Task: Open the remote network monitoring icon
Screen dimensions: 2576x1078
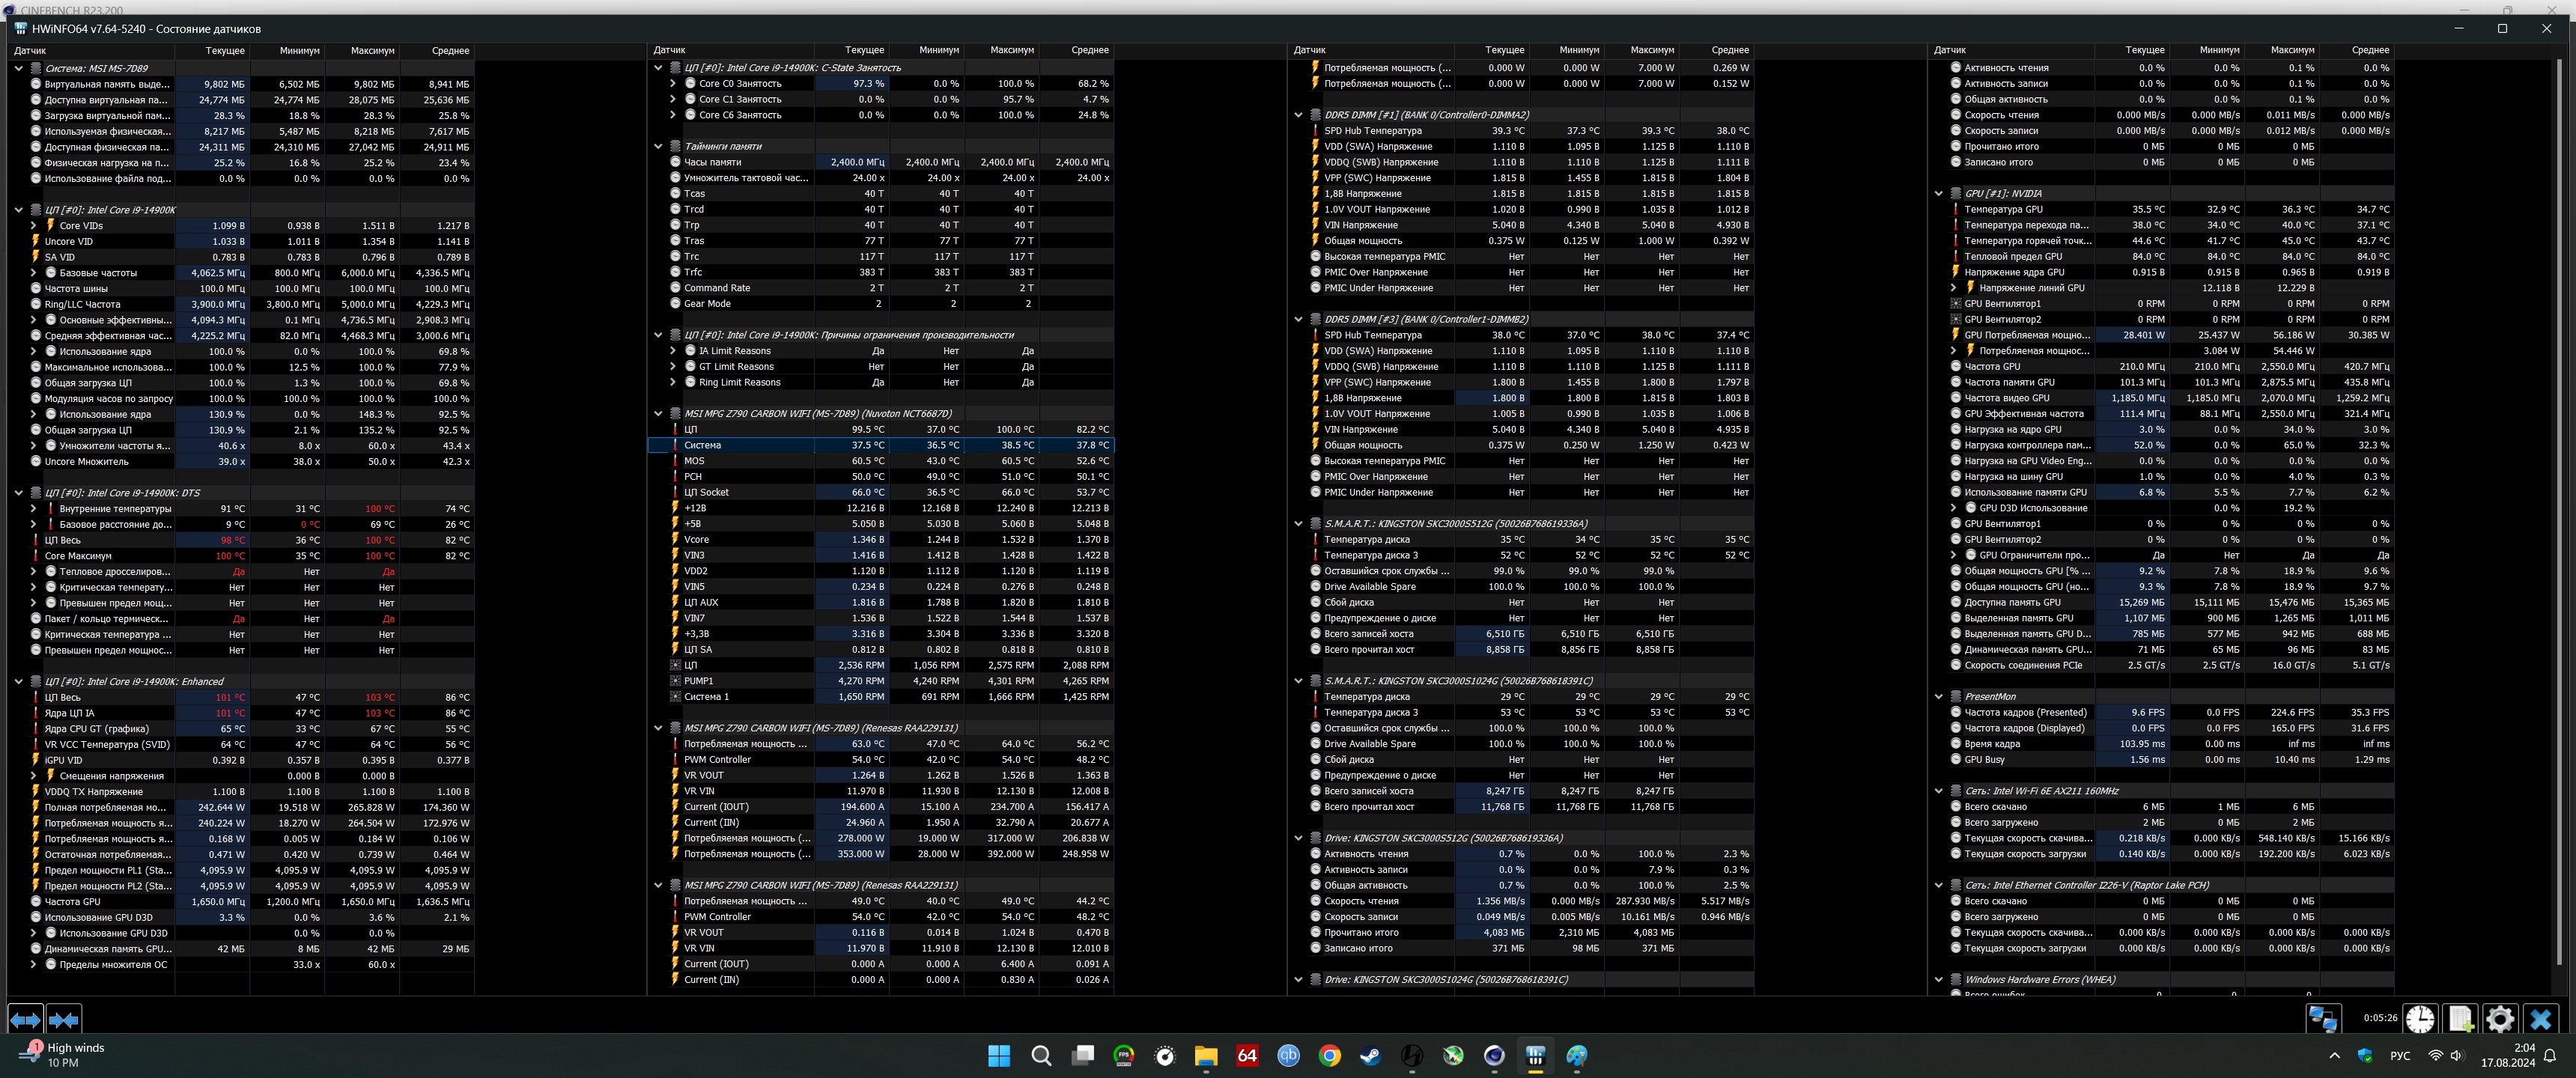Action: click(2322, 1018)
